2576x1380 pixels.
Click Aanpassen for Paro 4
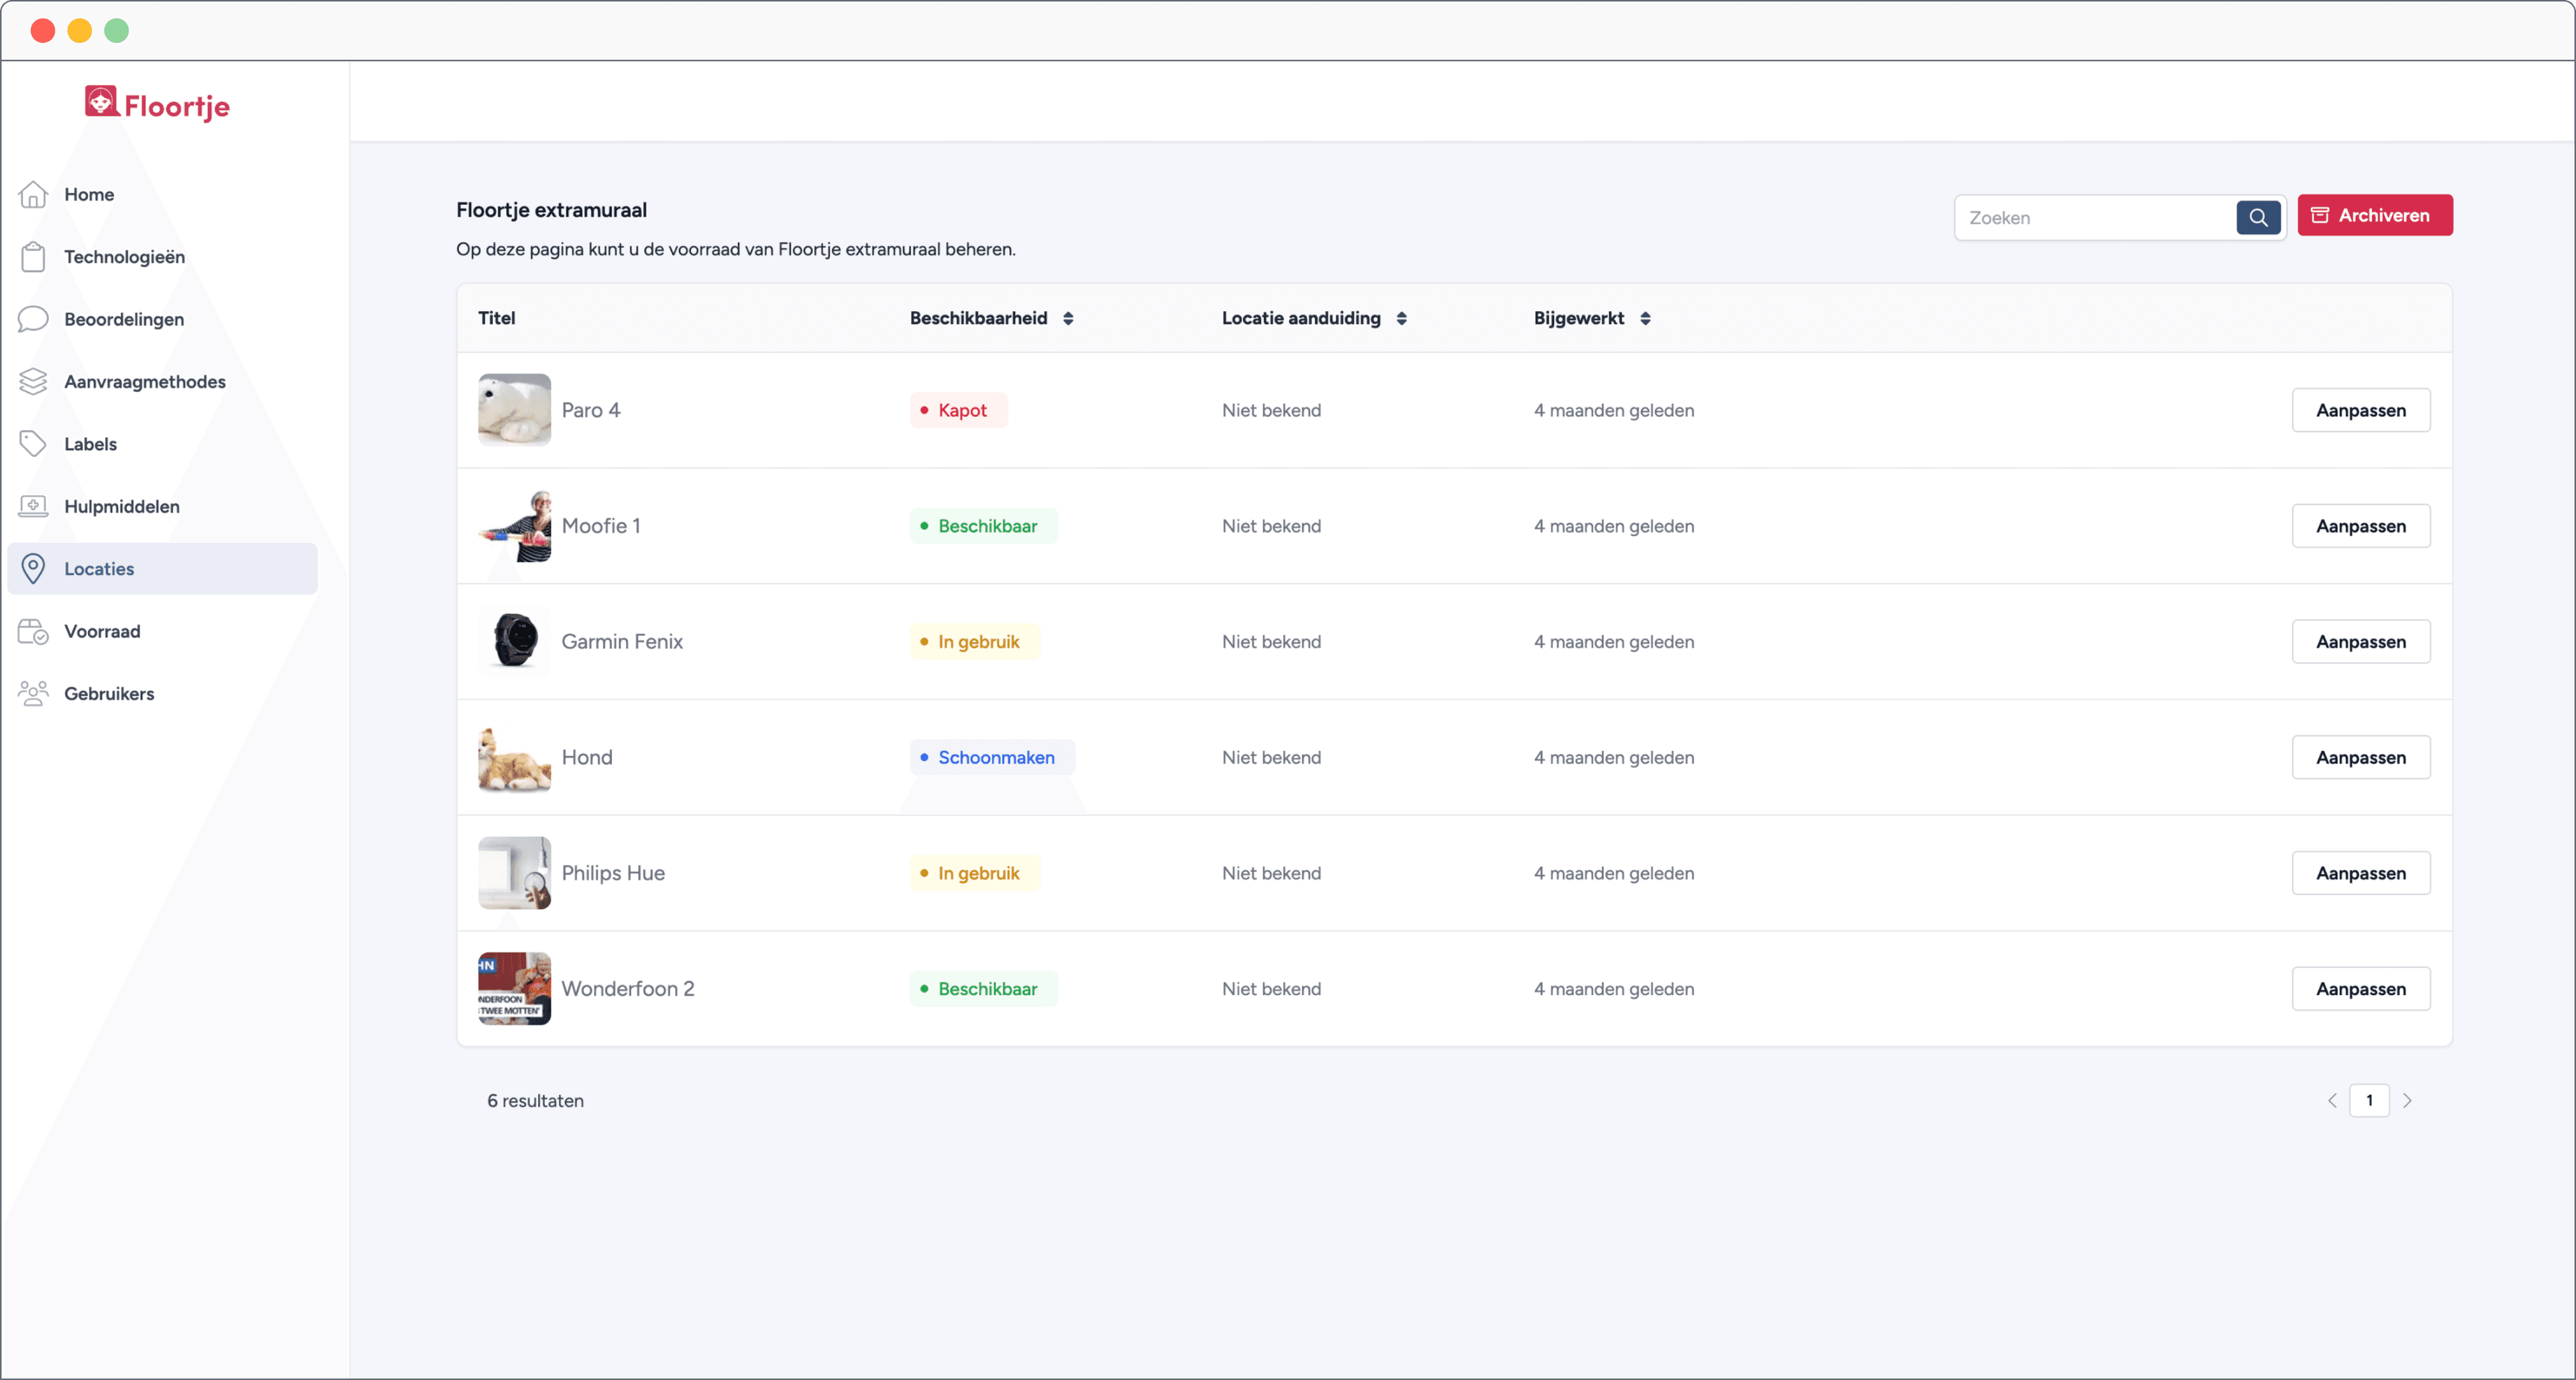point(2360,410)
